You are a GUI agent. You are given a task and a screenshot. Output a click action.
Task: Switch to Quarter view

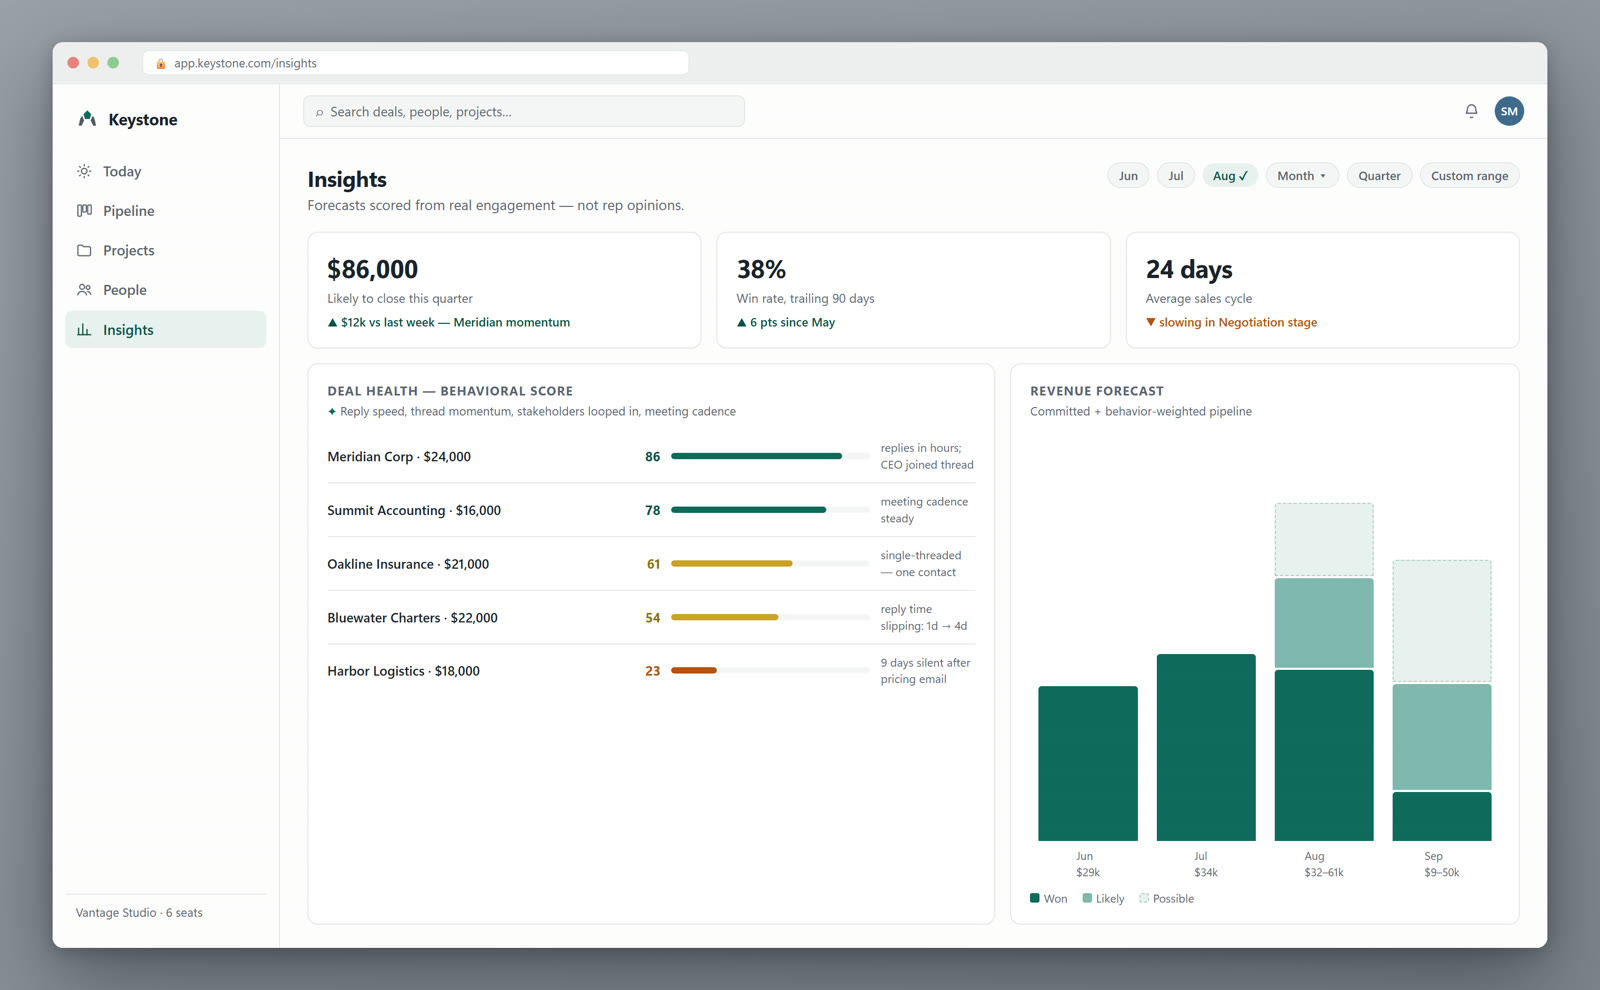point(1379,176)
